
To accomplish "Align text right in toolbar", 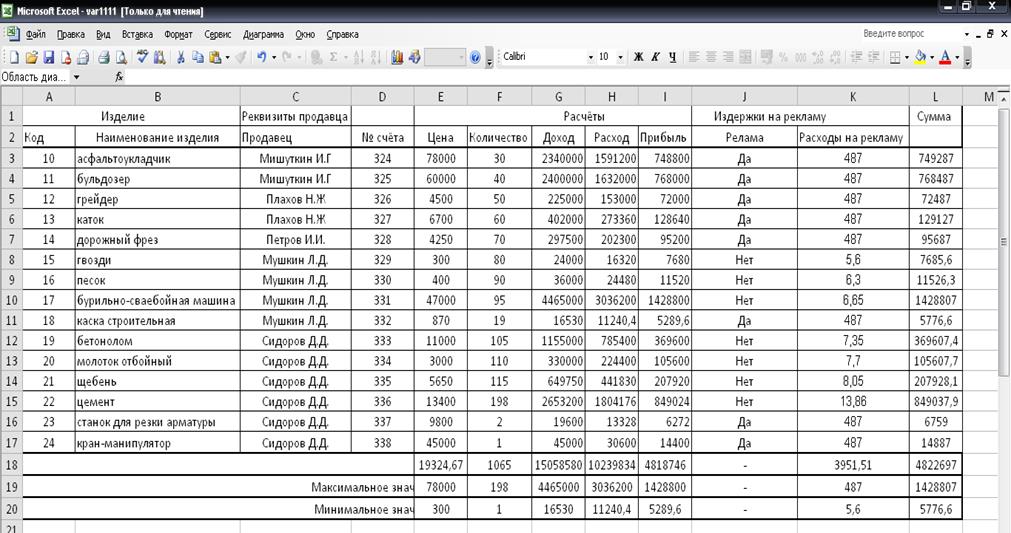I will [x=728, y=57].
